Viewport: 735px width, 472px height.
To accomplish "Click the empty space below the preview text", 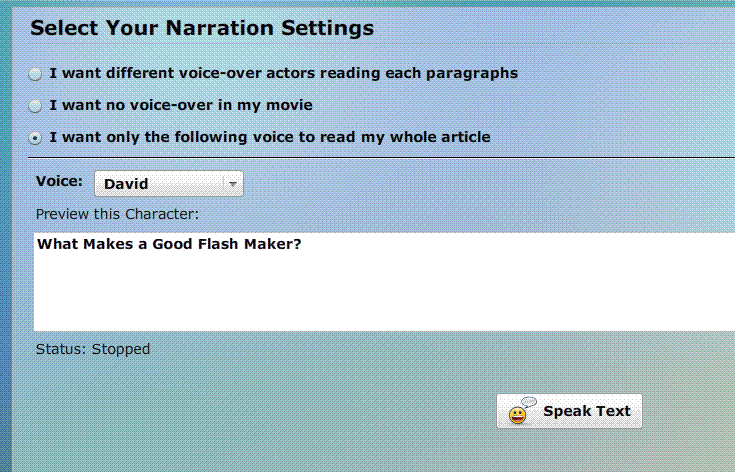I will click(x=384, y=293).
